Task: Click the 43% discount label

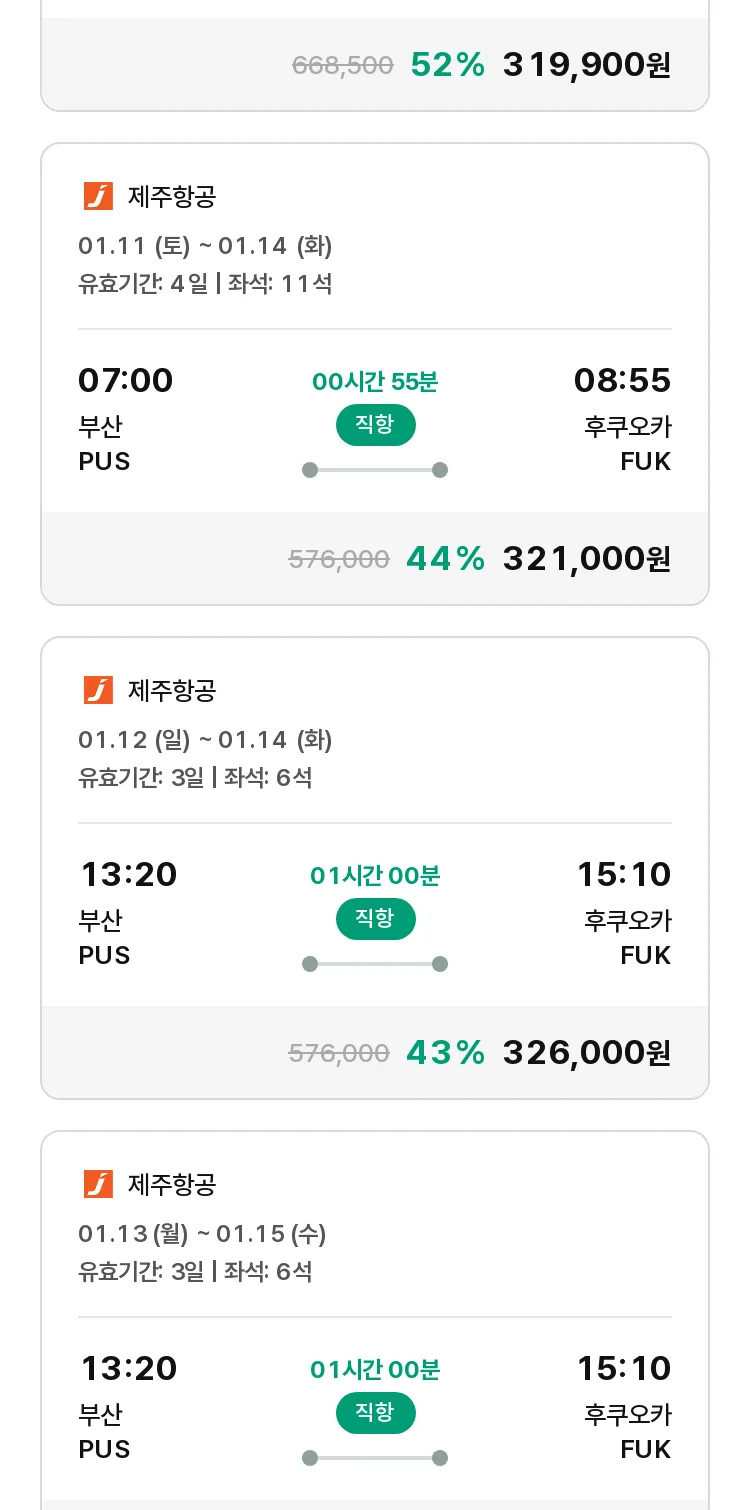Action: tap(445, 1053)
